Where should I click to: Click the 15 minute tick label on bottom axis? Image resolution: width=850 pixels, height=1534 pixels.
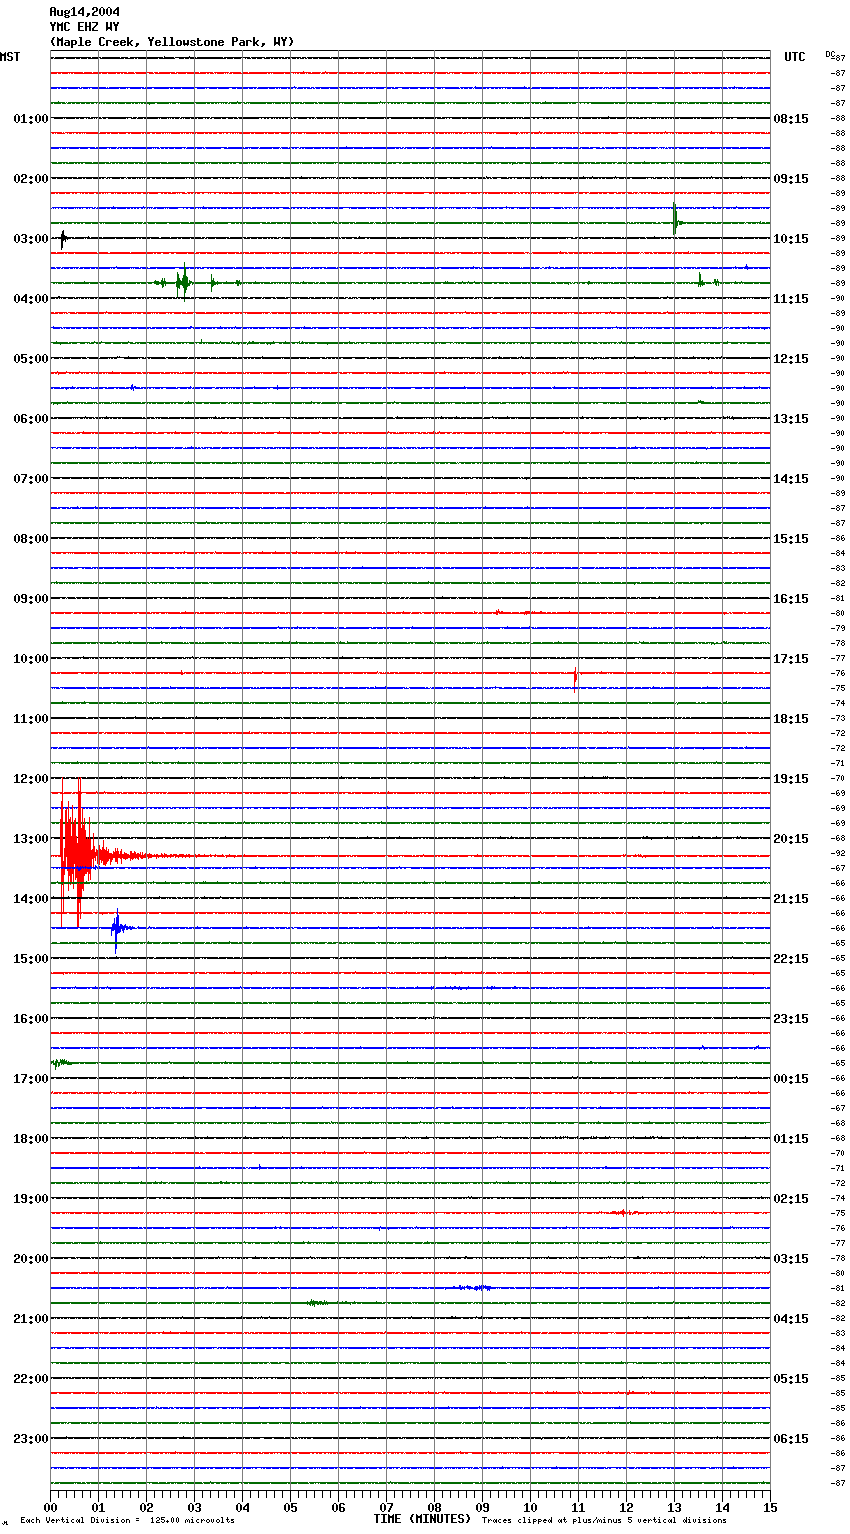point(769,1507)
